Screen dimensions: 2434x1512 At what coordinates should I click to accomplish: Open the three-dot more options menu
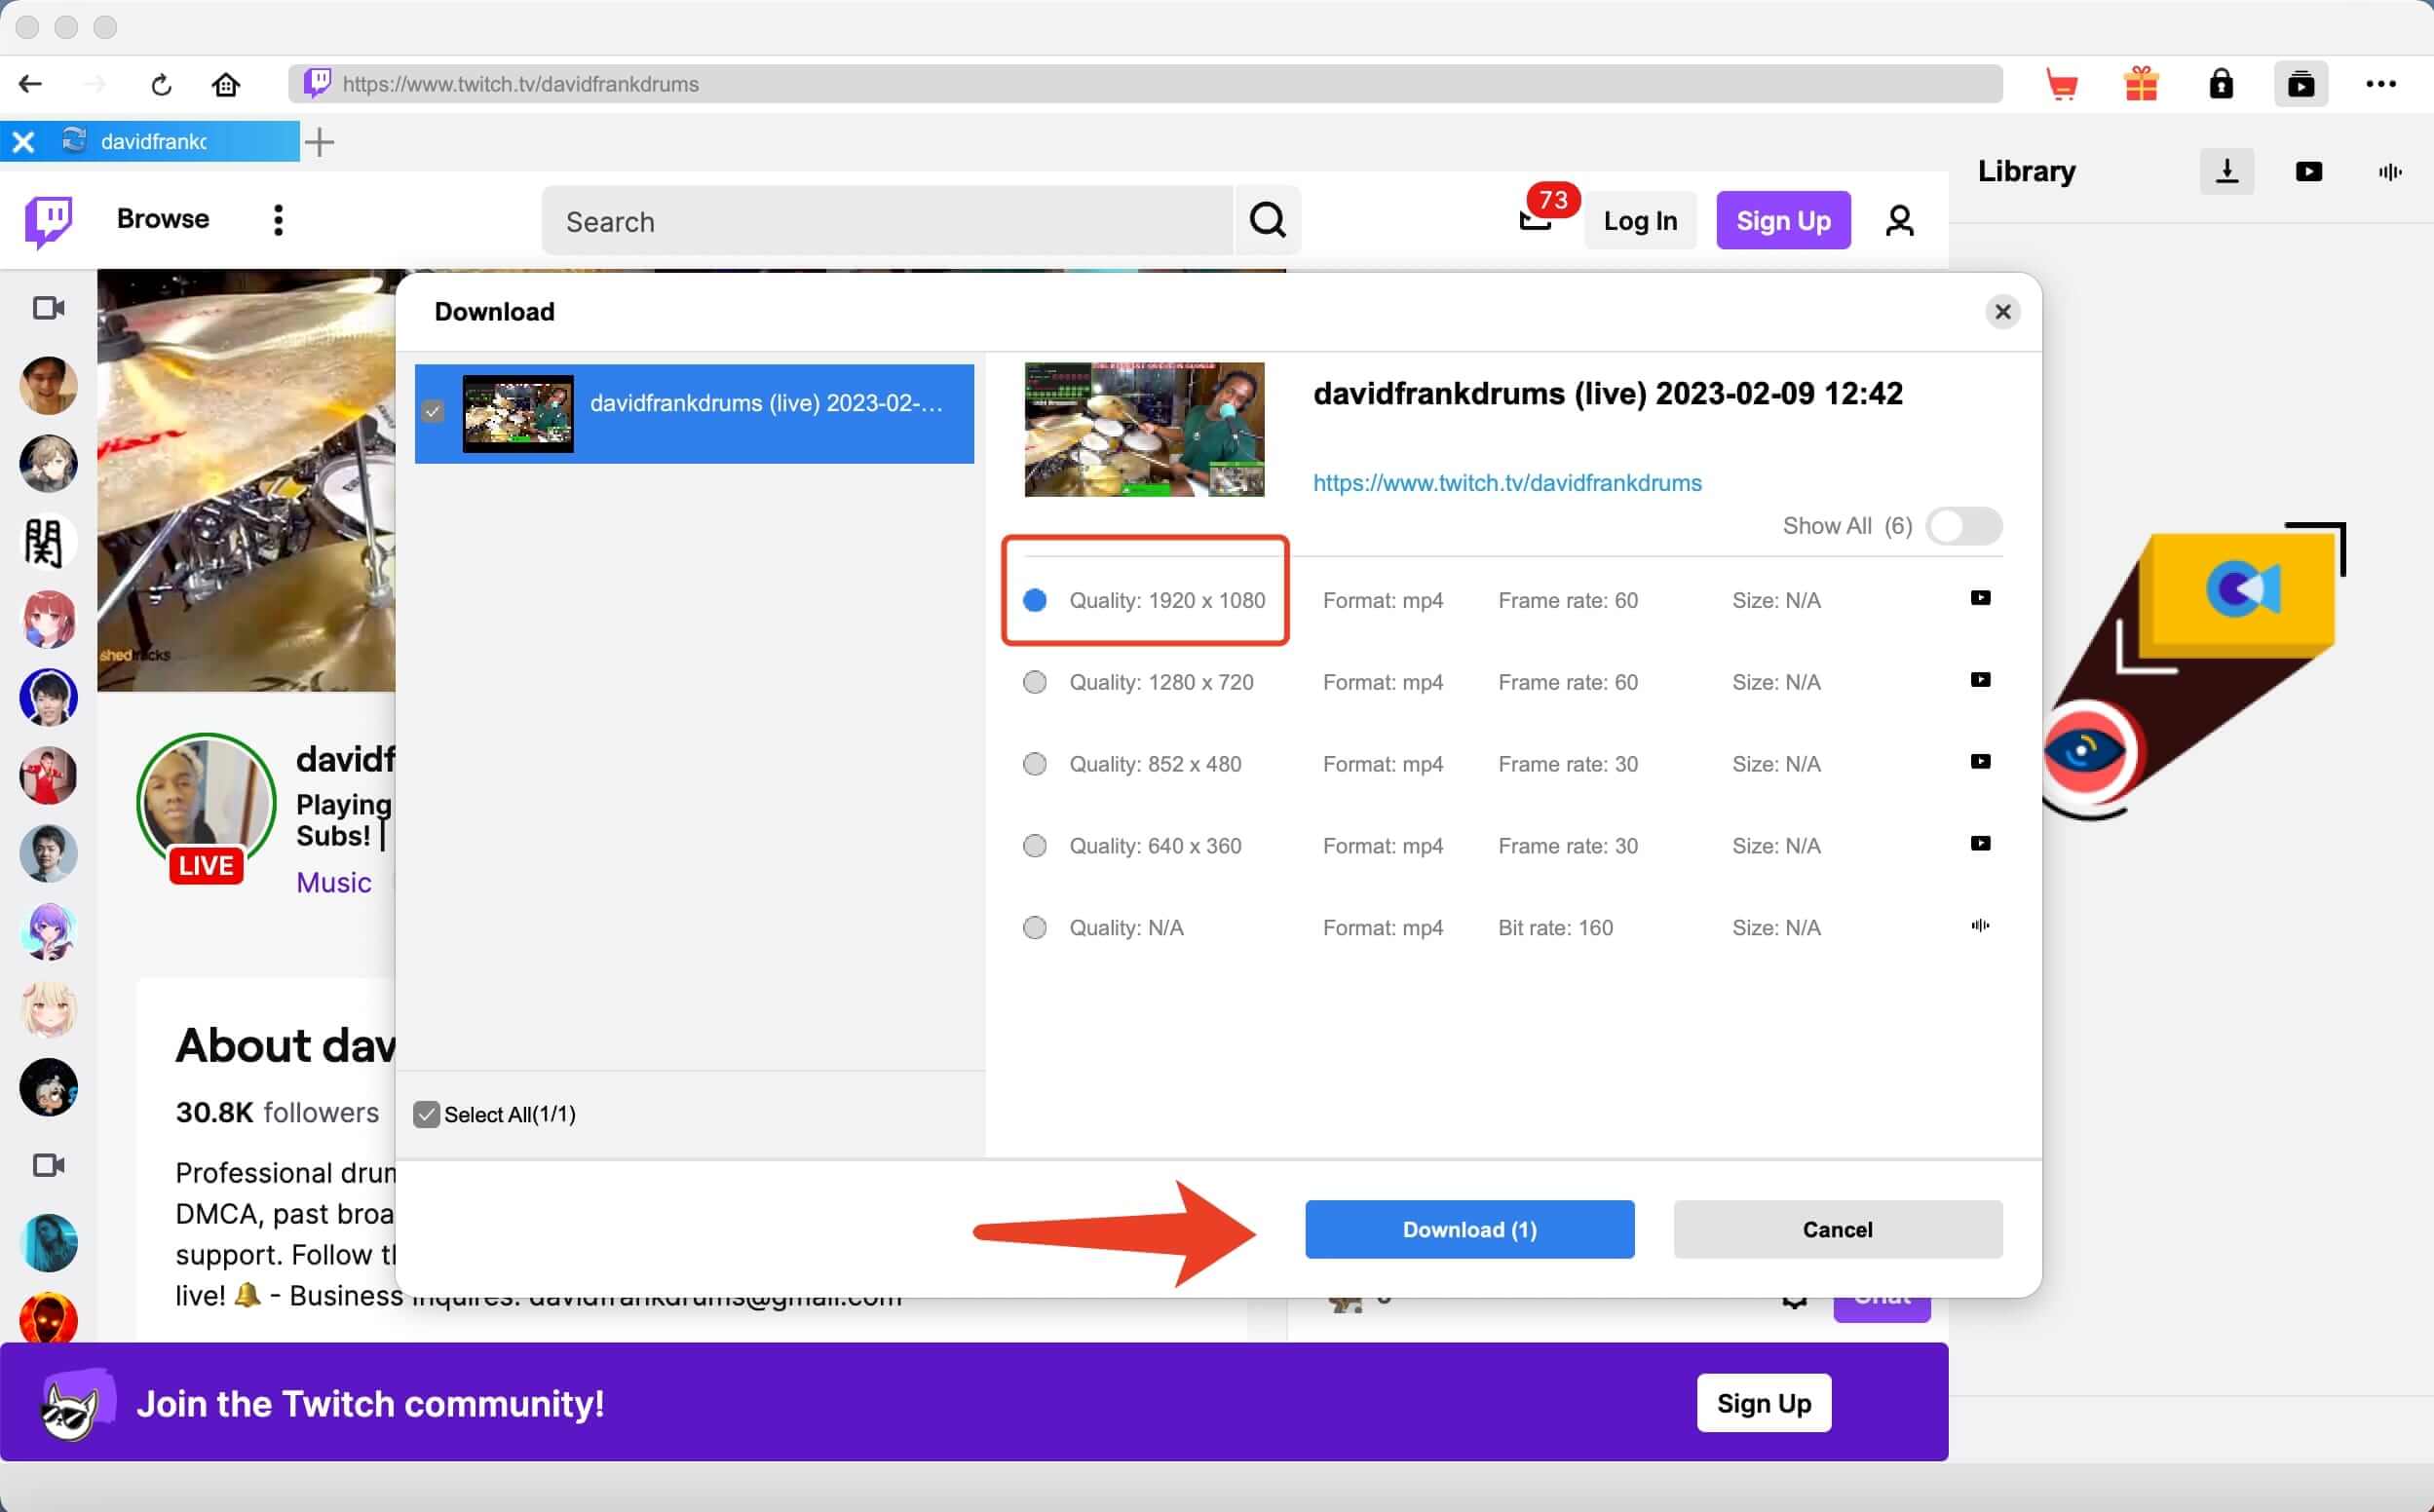pyautogui.click(x=2380, y=84)
